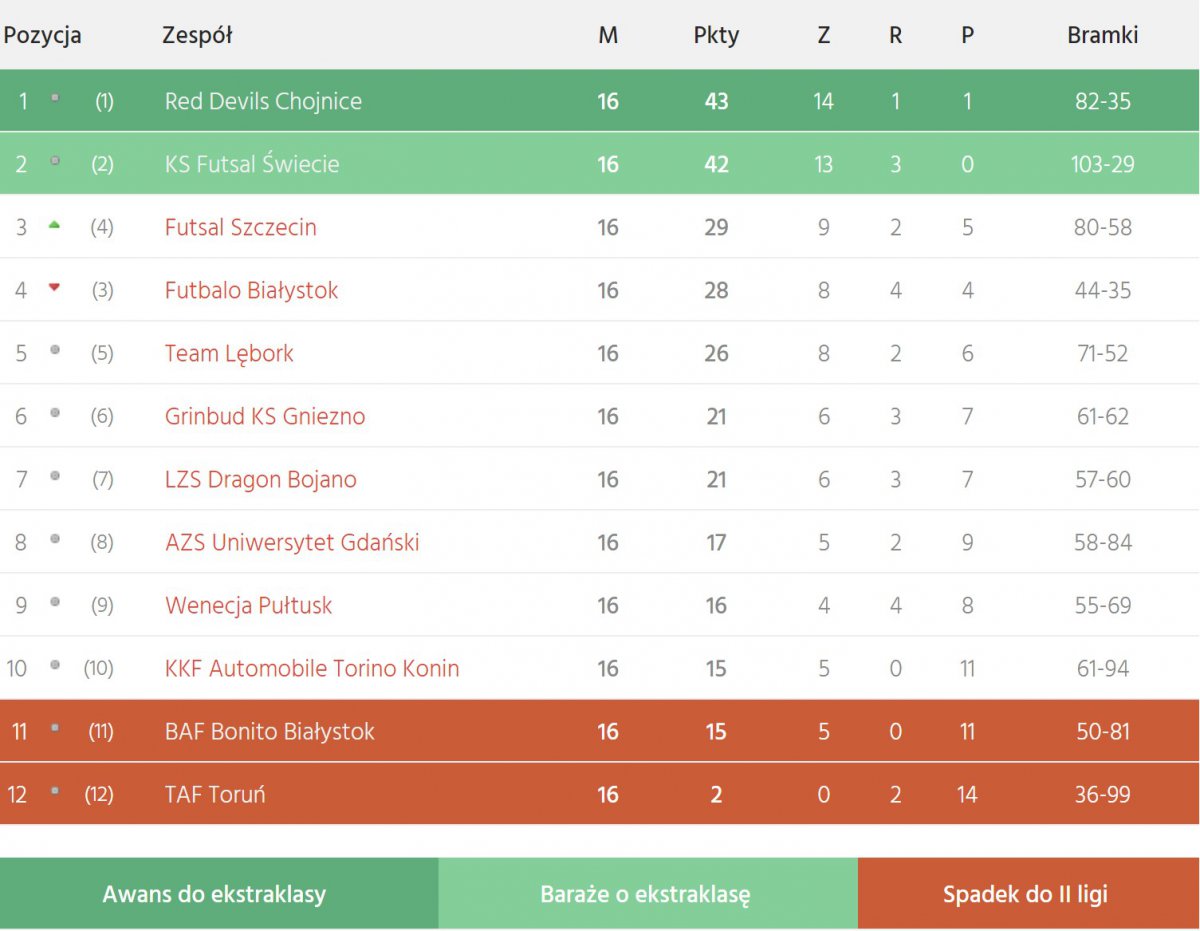The height and width of the screenshot is (931, 1200).
Task: Click the position dot for Red Devils Chojnice
Action: pyautogui.click(x=55, y=98)
